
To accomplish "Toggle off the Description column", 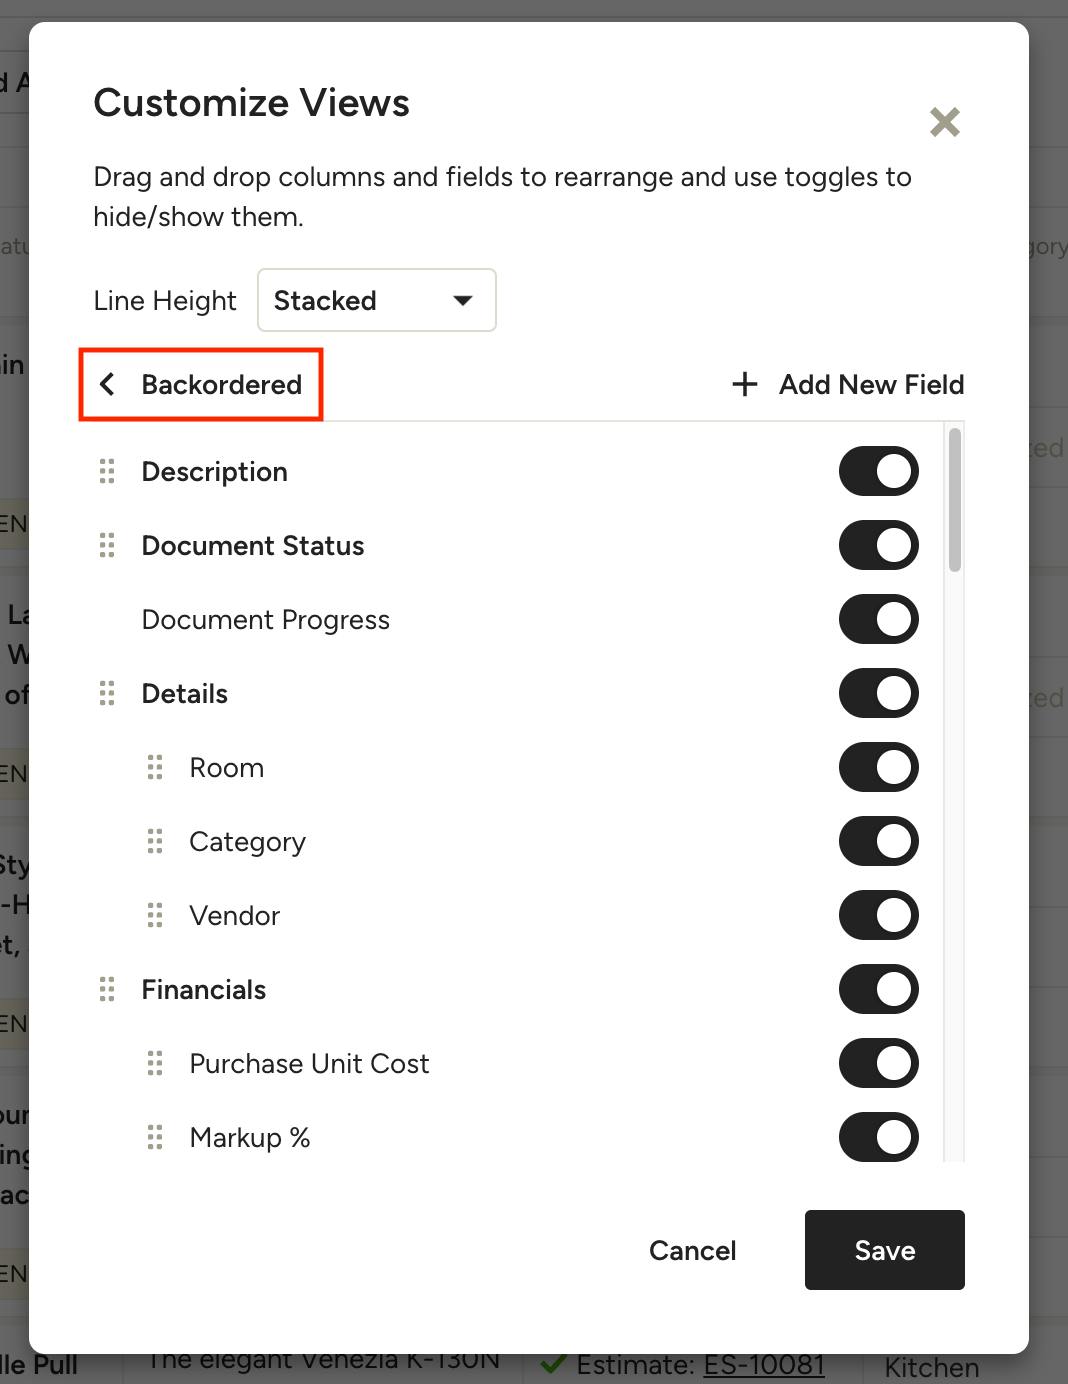I will (878, 471).
